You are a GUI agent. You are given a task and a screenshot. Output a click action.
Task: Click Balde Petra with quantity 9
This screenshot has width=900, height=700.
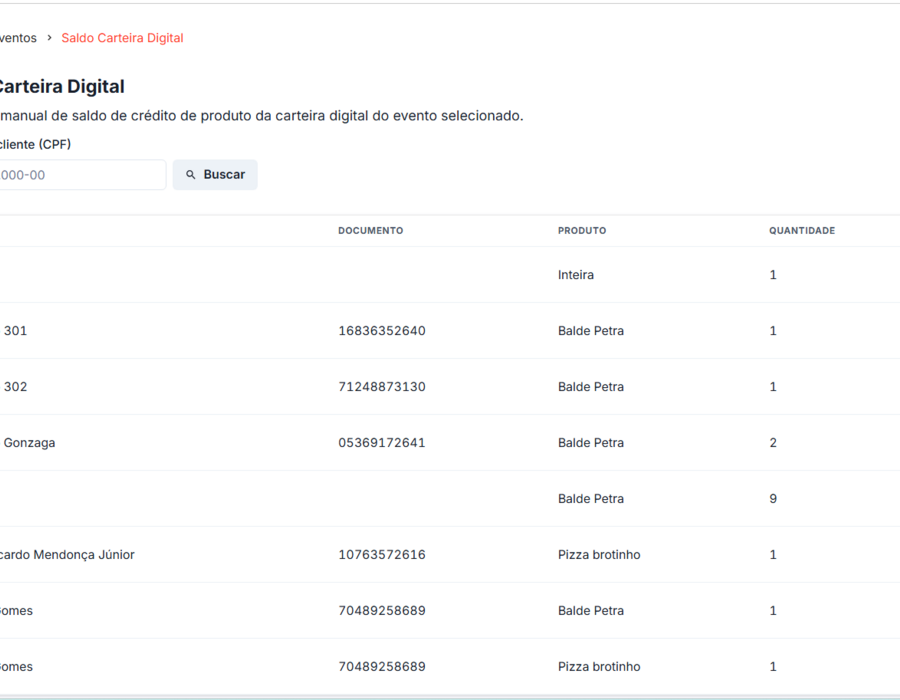coord(591,499)
